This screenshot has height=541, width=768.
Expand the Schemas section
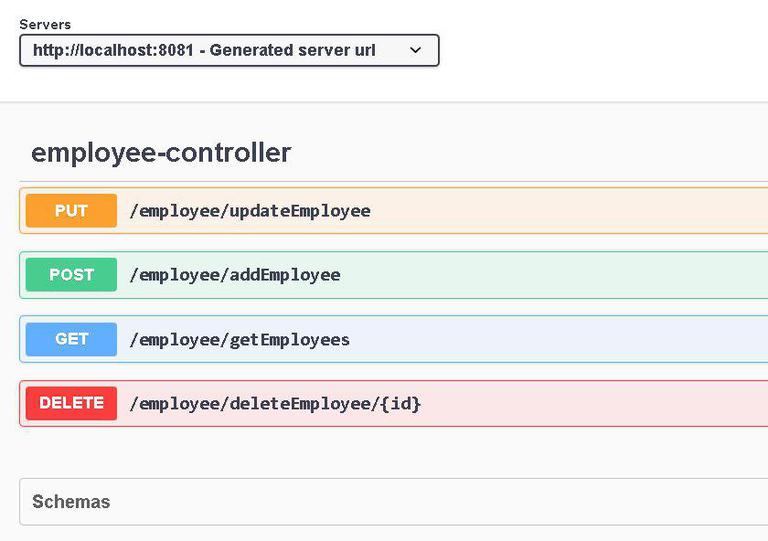[x=71, y=502]
